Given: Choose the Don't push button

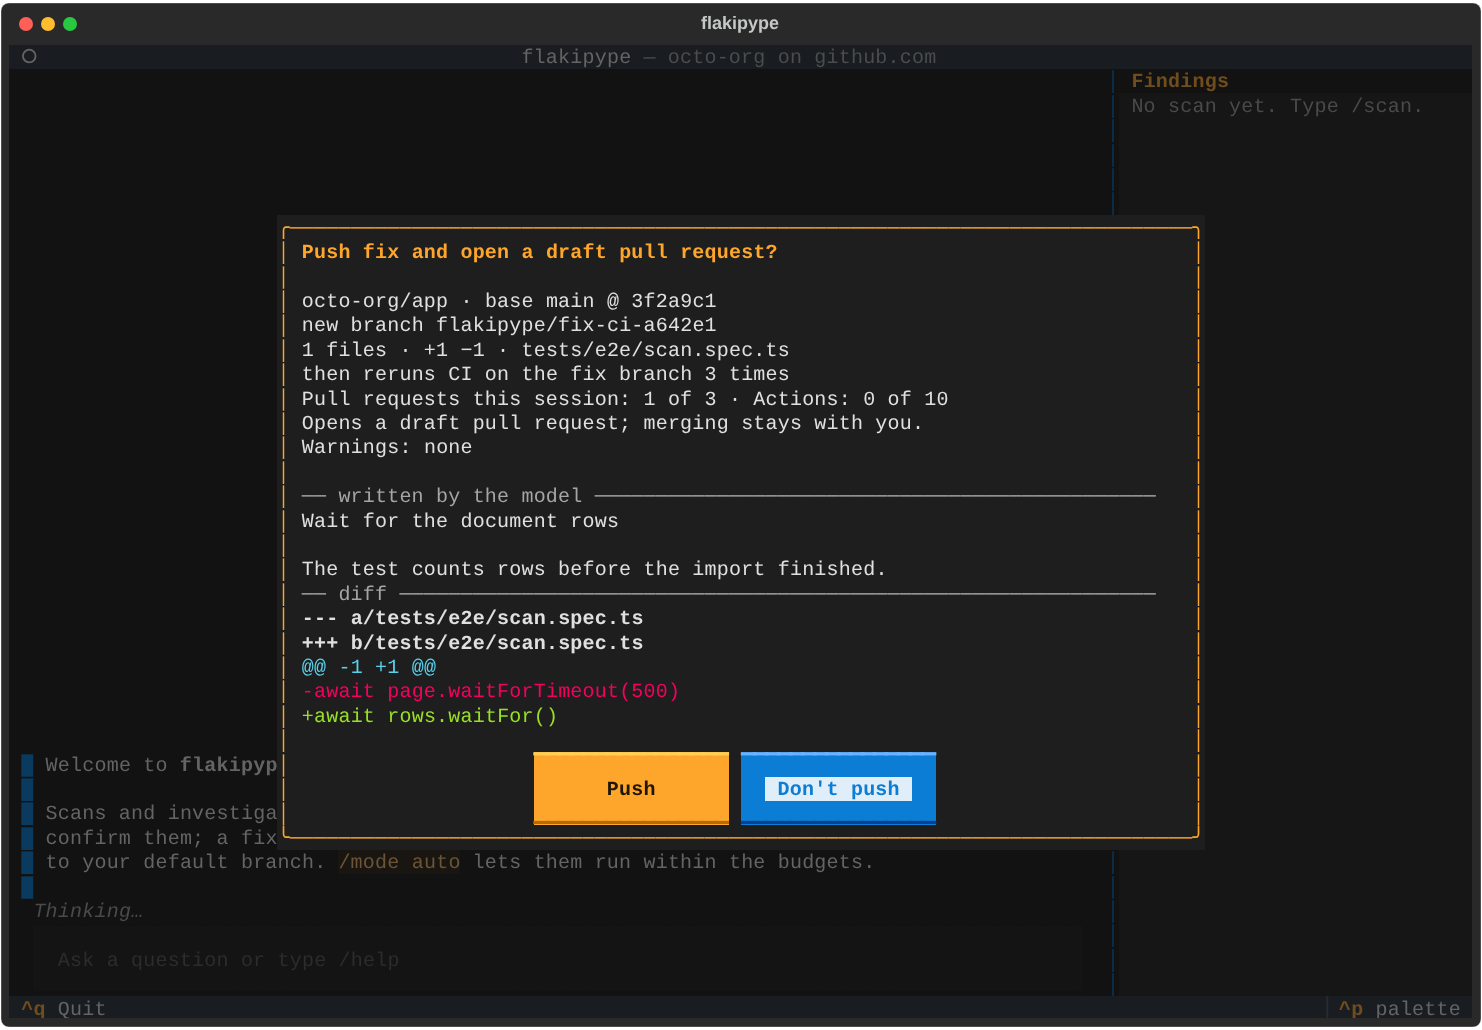Looking at the screenshot, I should click(838, 788).
